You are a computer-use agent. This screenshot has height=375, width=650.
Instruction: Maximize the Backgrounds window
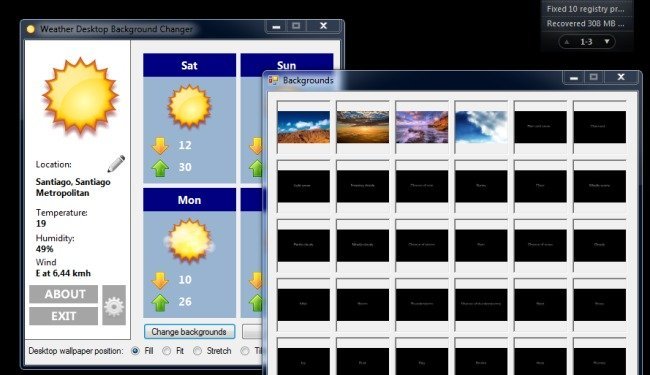click(x=594, y=77)
